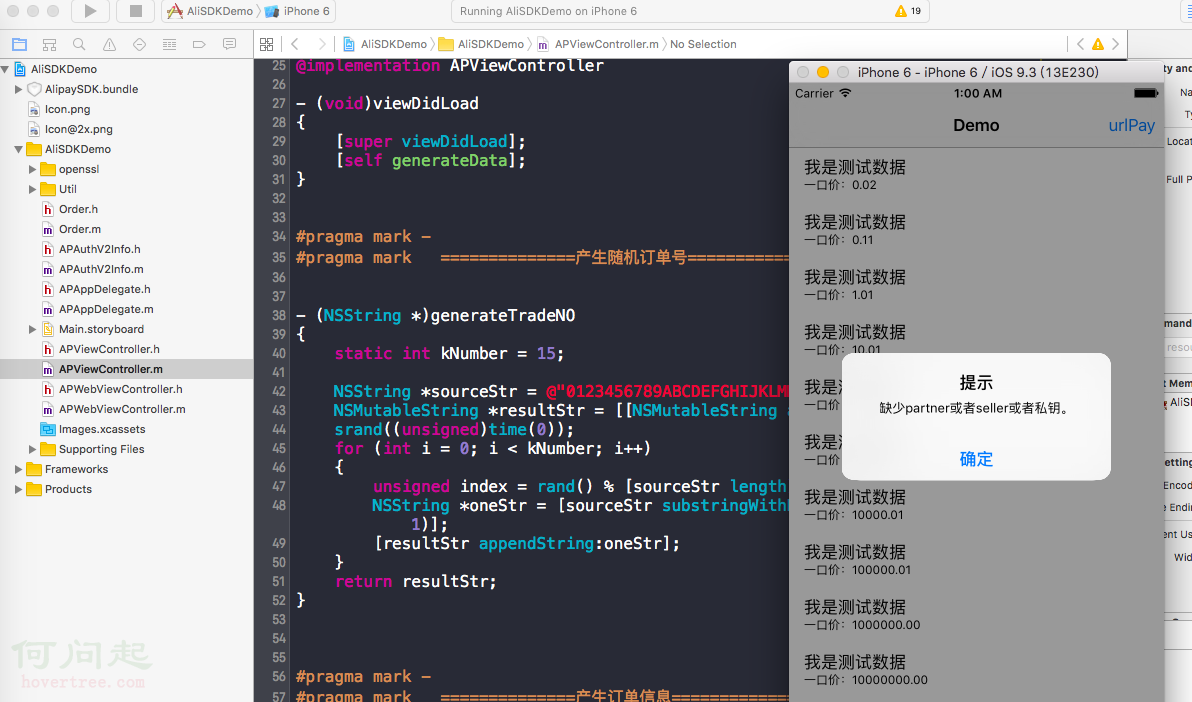Viewport: 1192px width, 702px height.
Task: Show the Report navigator
Action: 229,45
